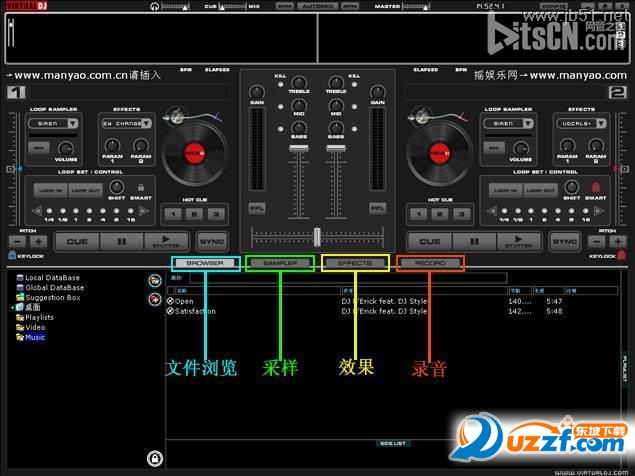The image size is (635, 476).
Task: Increase pitch with right deck plus button
Action: (x=618, y=242)
